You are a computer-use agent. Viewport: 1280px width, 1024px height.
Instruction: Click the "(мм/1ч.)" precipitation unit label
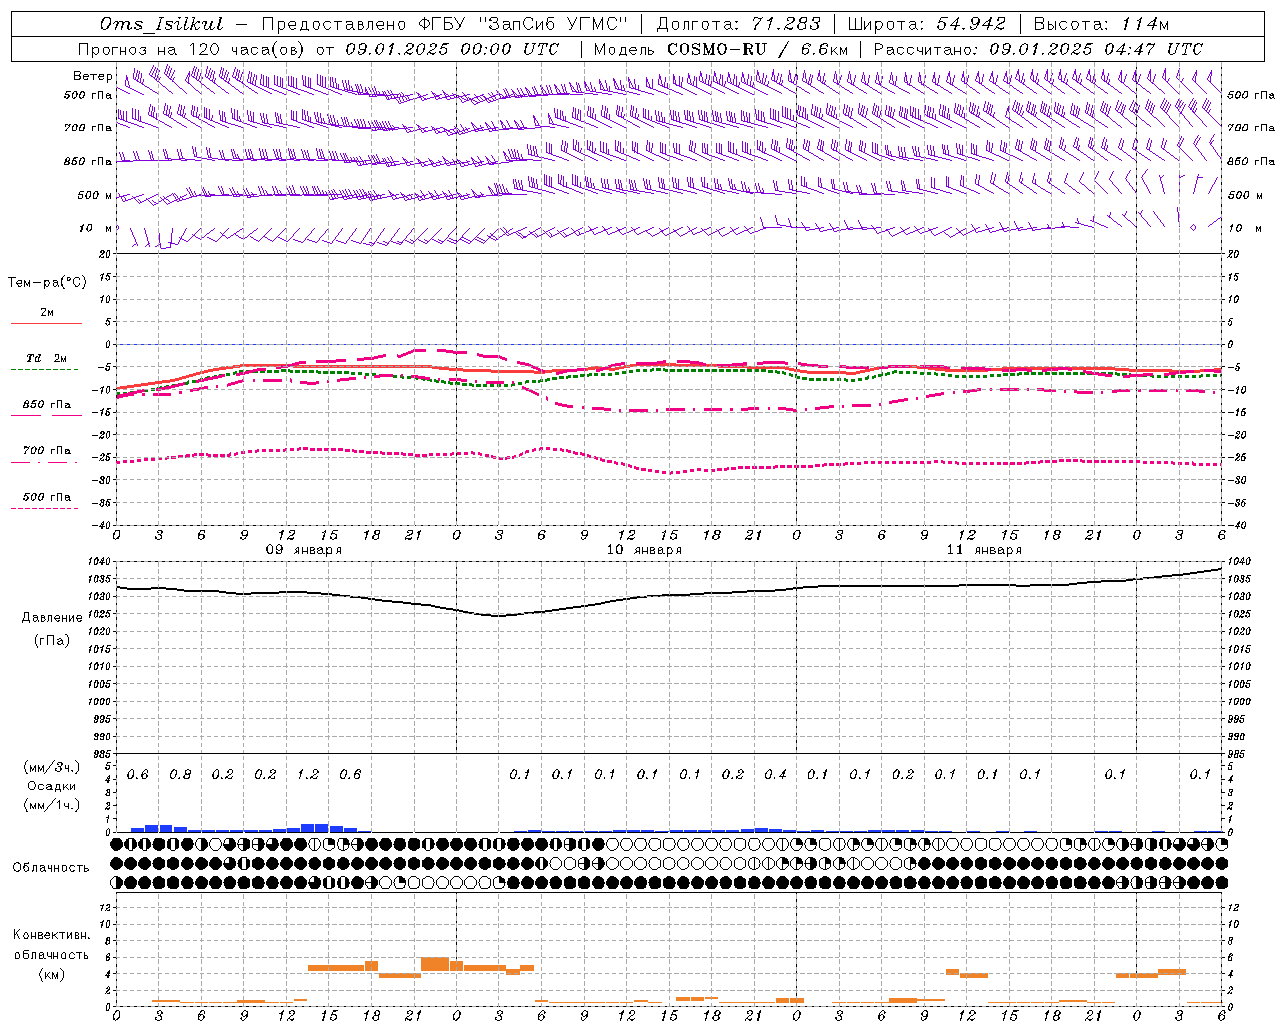tap(51, 805)
